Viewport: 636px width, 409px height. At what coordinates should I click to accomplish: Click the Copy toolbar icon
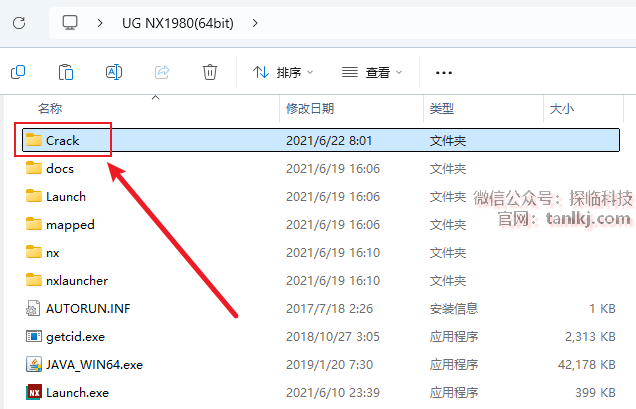[18, 72]
